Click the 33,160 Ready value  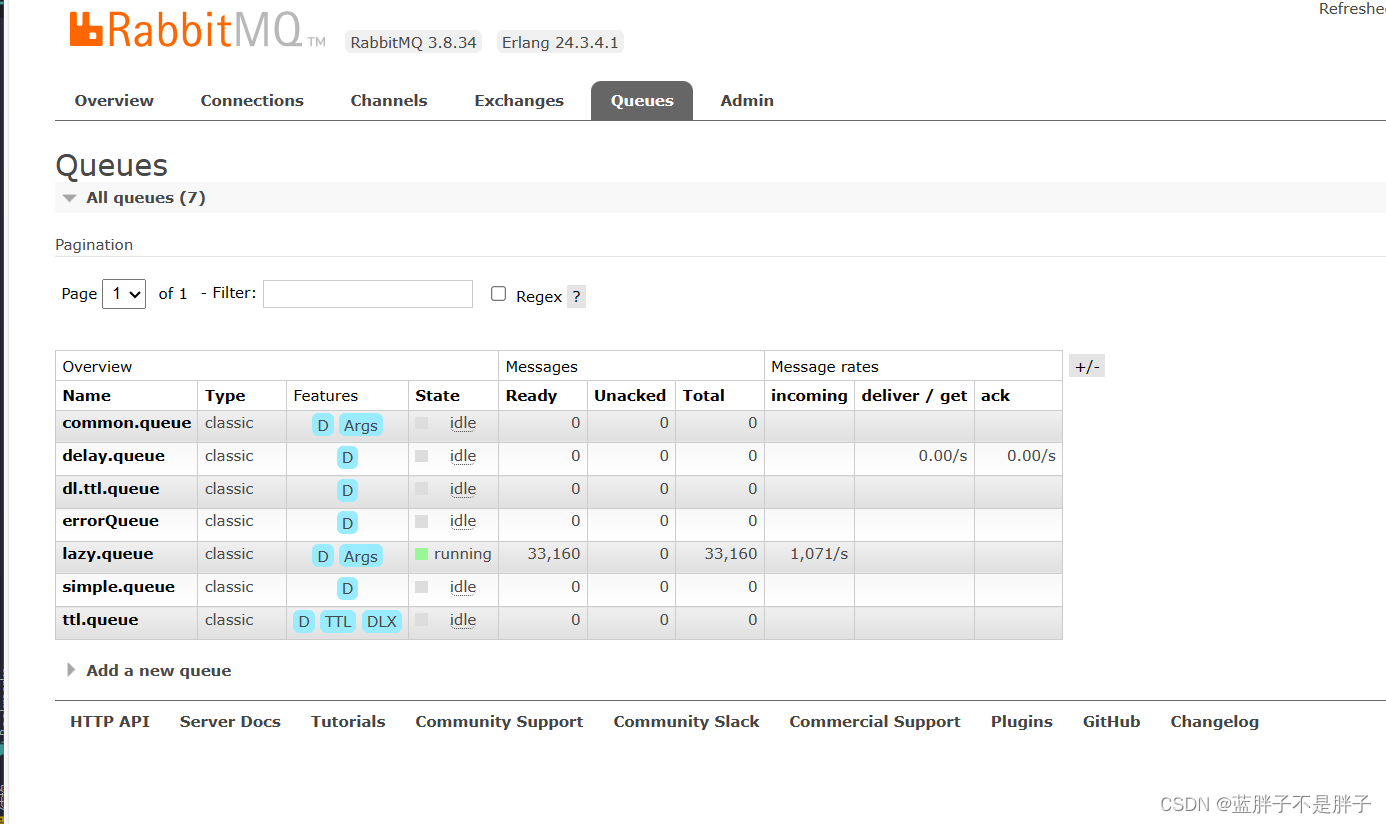554,553
